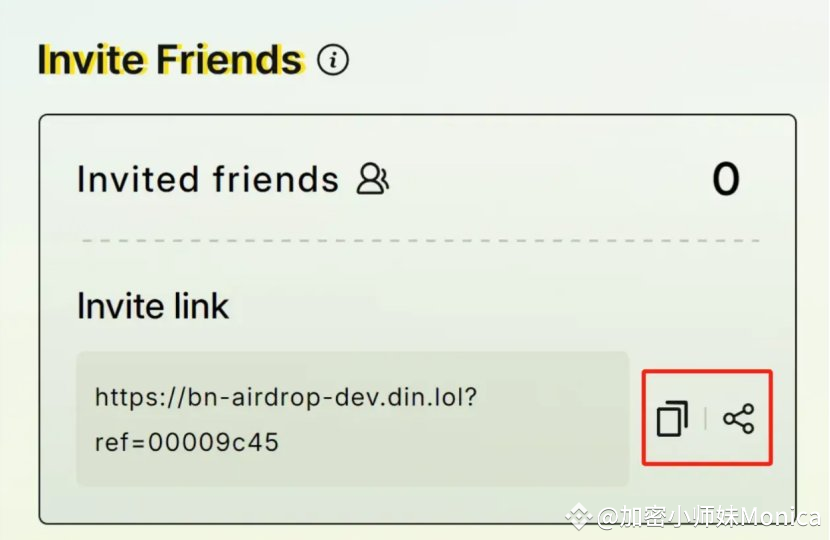Click the Binance logo in the watermark
The width and height of the screenshot is (830, 540).
(578, 516)
